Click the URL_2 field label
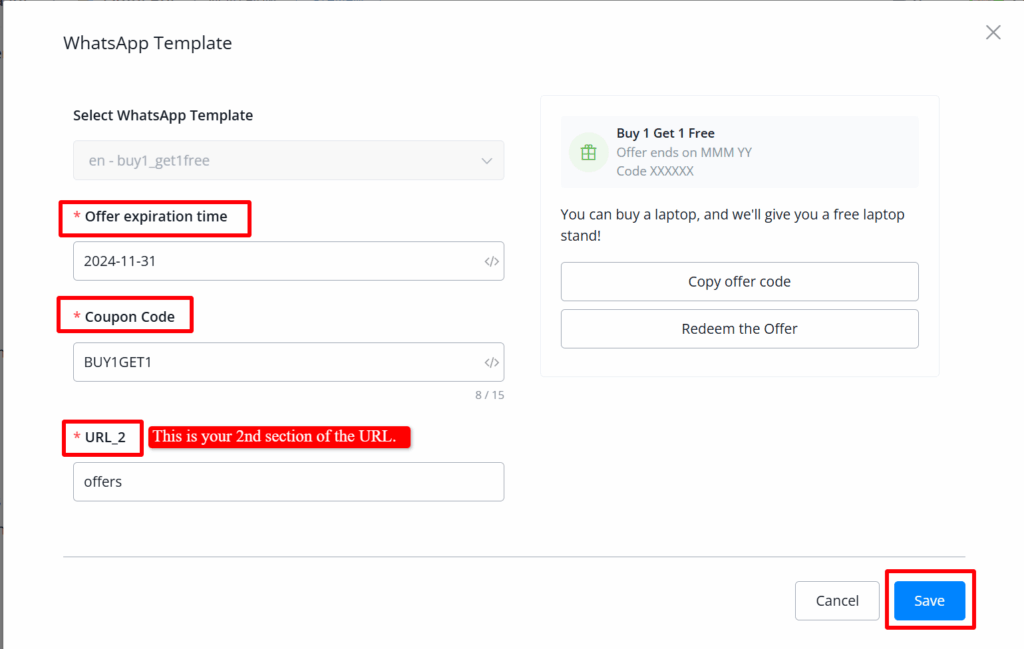The height and width of the screenshot is (649, 1024). [x=108, y=437]
